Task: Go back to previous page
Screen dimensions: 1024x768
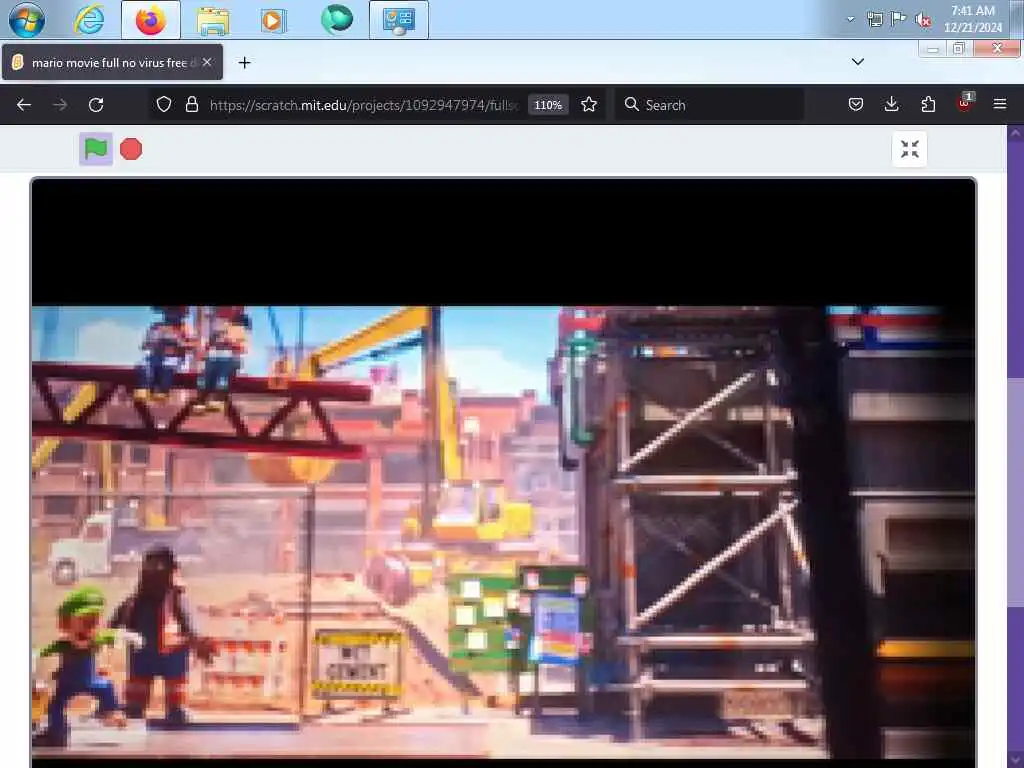Action: 24,104
